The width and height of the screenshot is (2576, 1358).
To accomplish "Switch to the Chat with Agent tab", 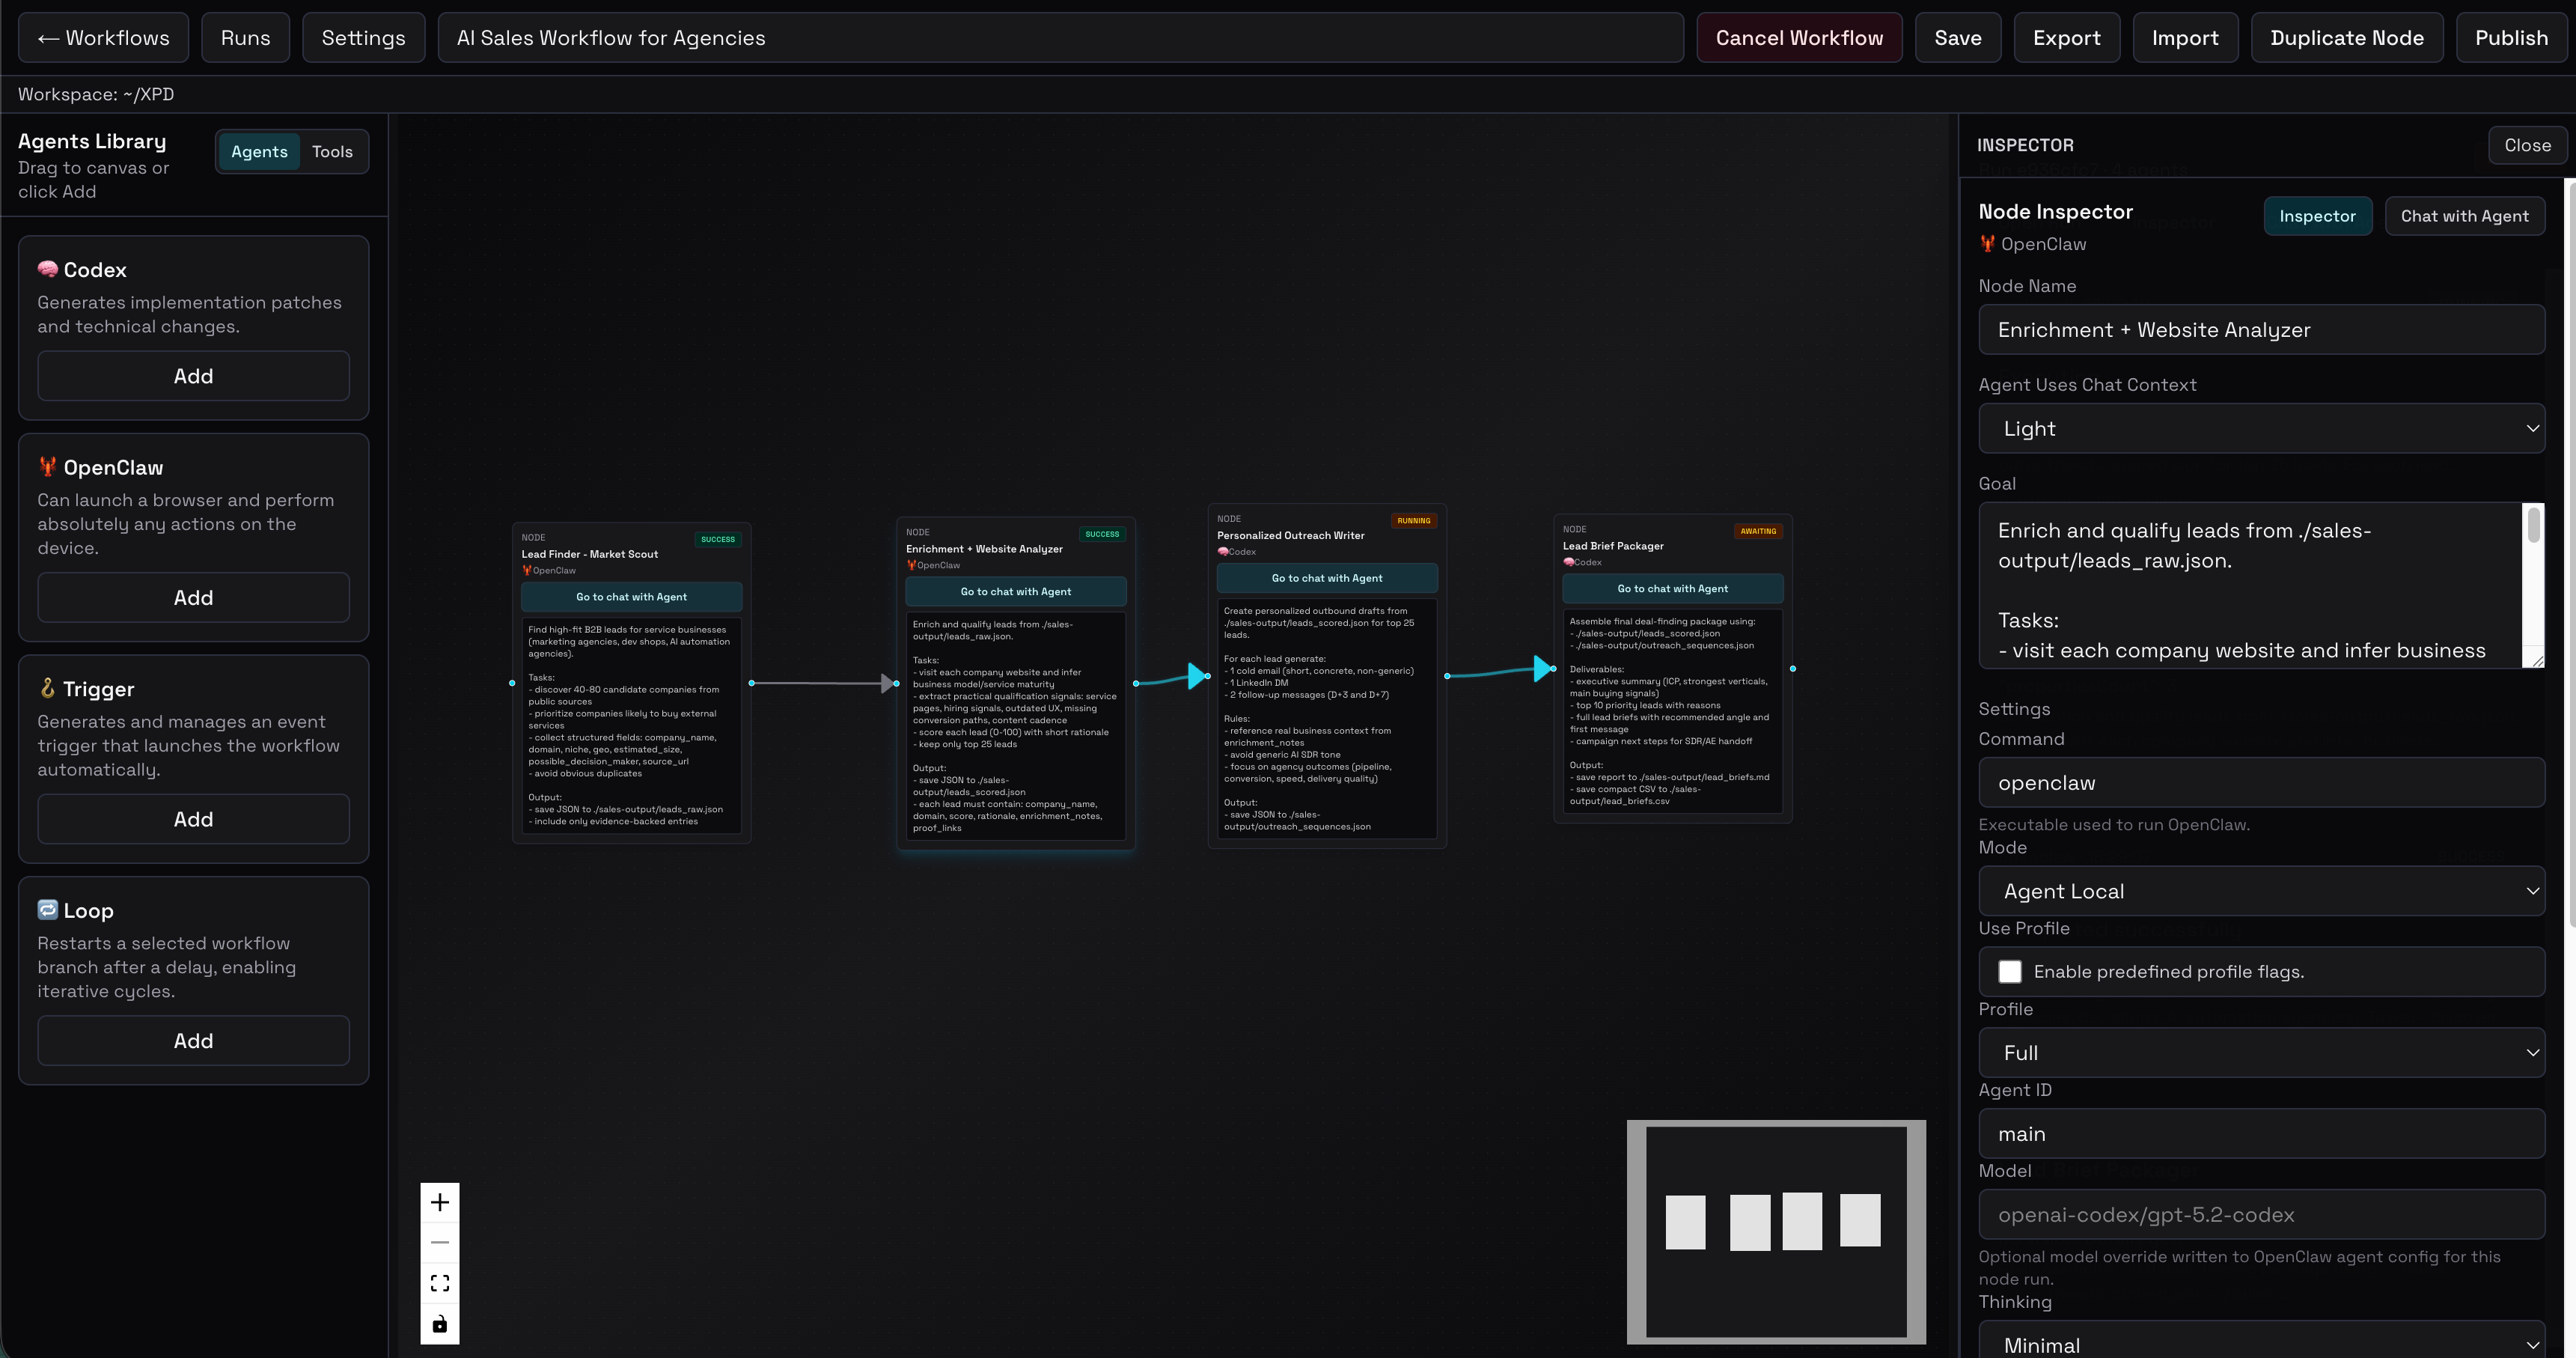I will (x=2465, y=215).
